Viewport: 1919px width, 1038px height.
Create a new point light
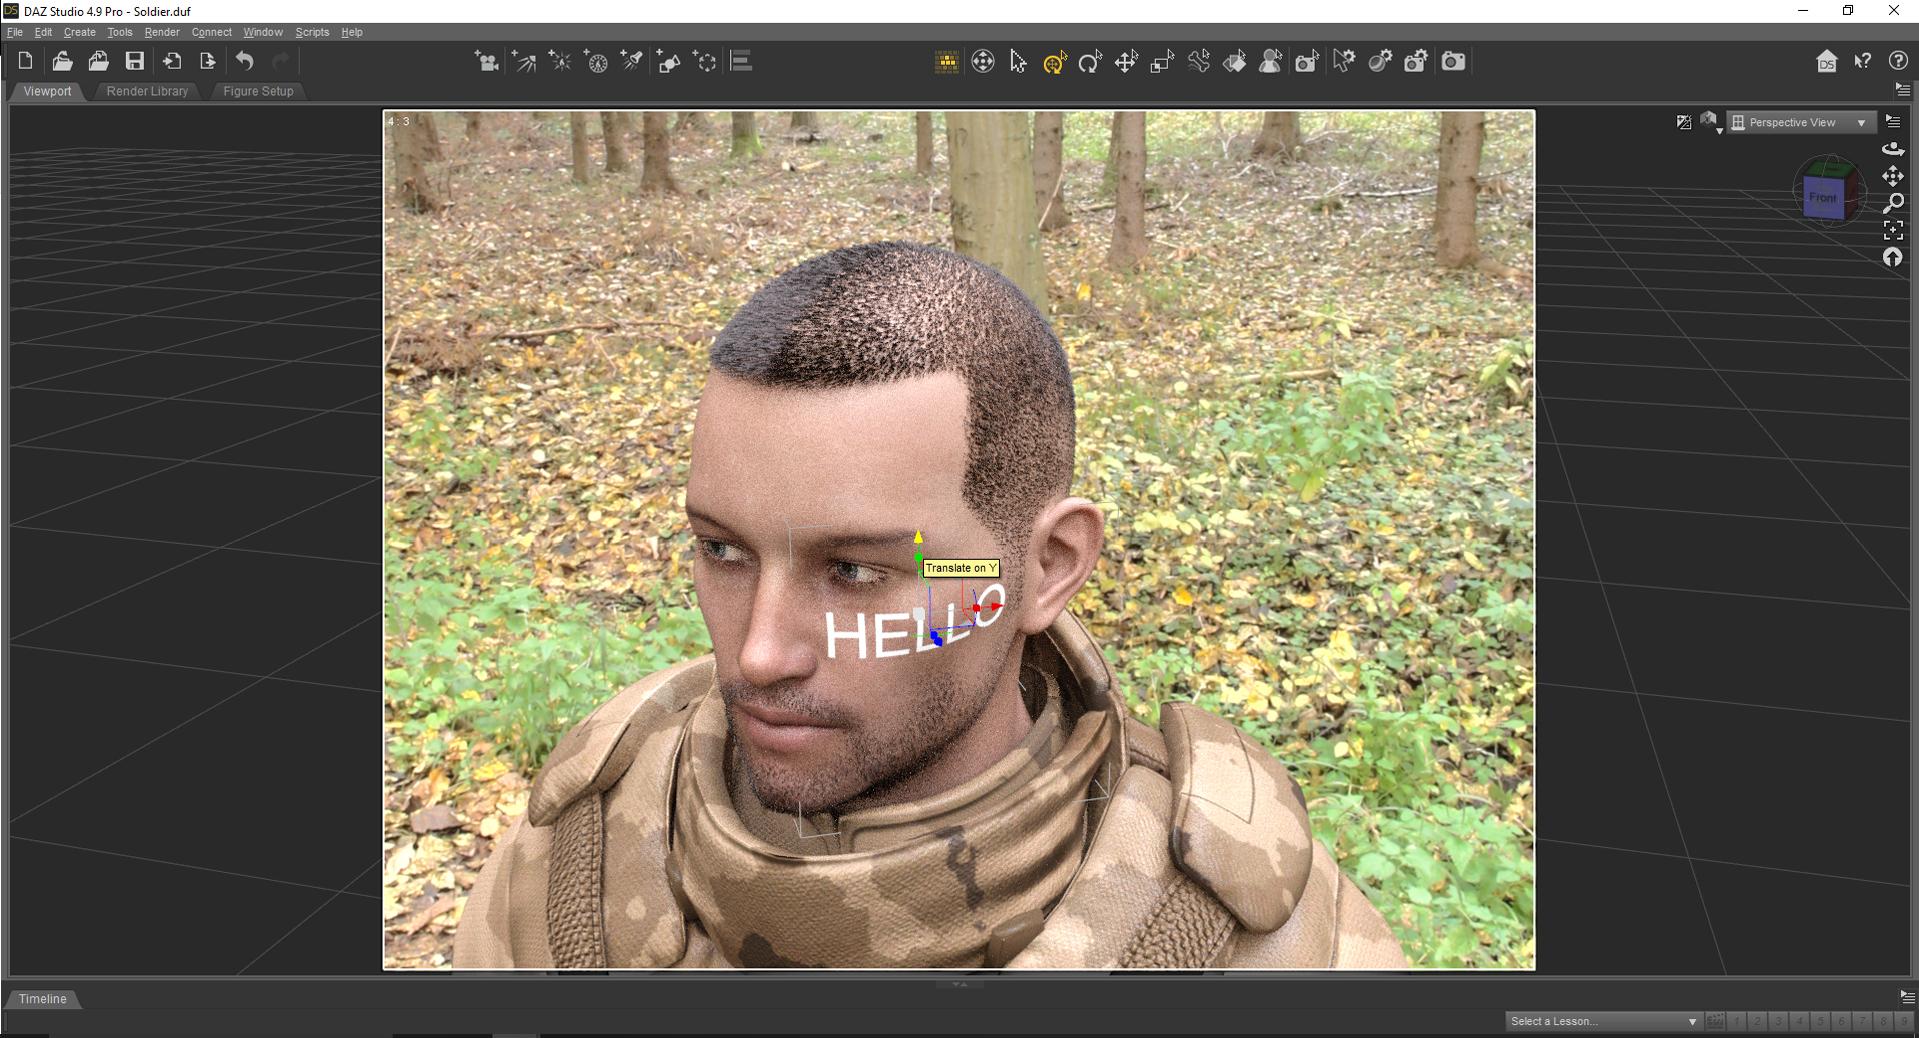[560, 62]
